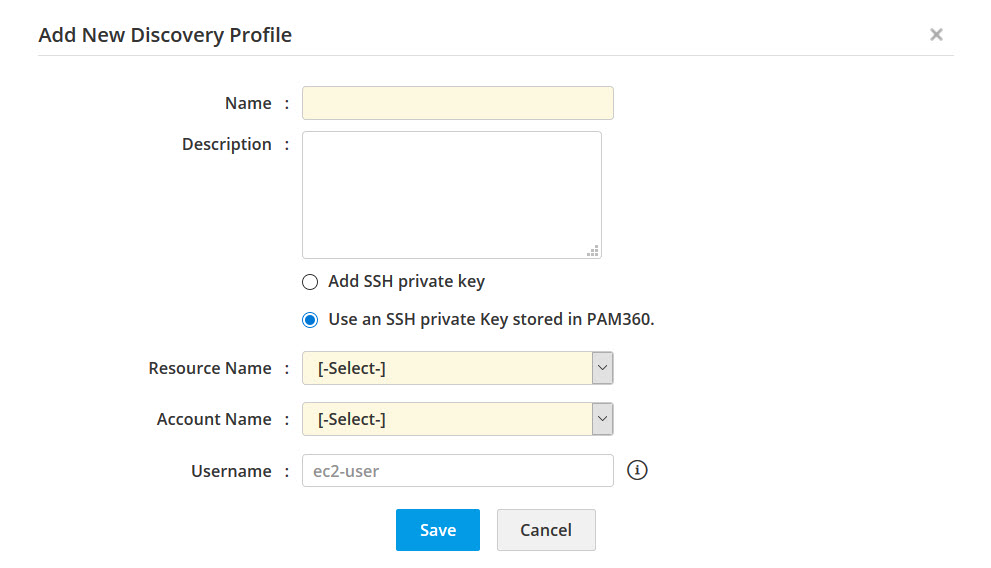Click the "Description" field label
The width and height of the screenshot is (991, 568).
[x=226, y=144]
